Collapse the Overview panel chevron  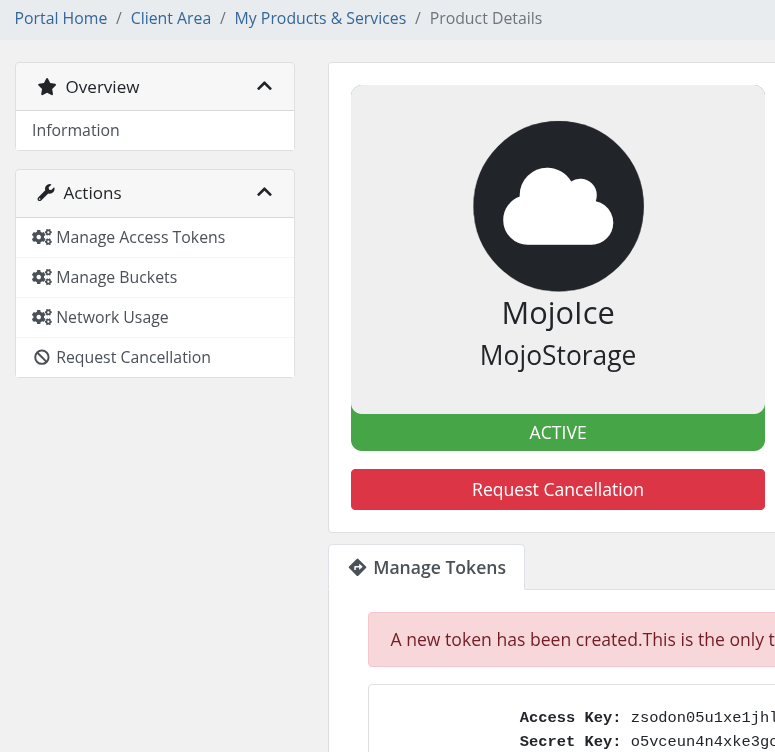(x=264, y=86)
